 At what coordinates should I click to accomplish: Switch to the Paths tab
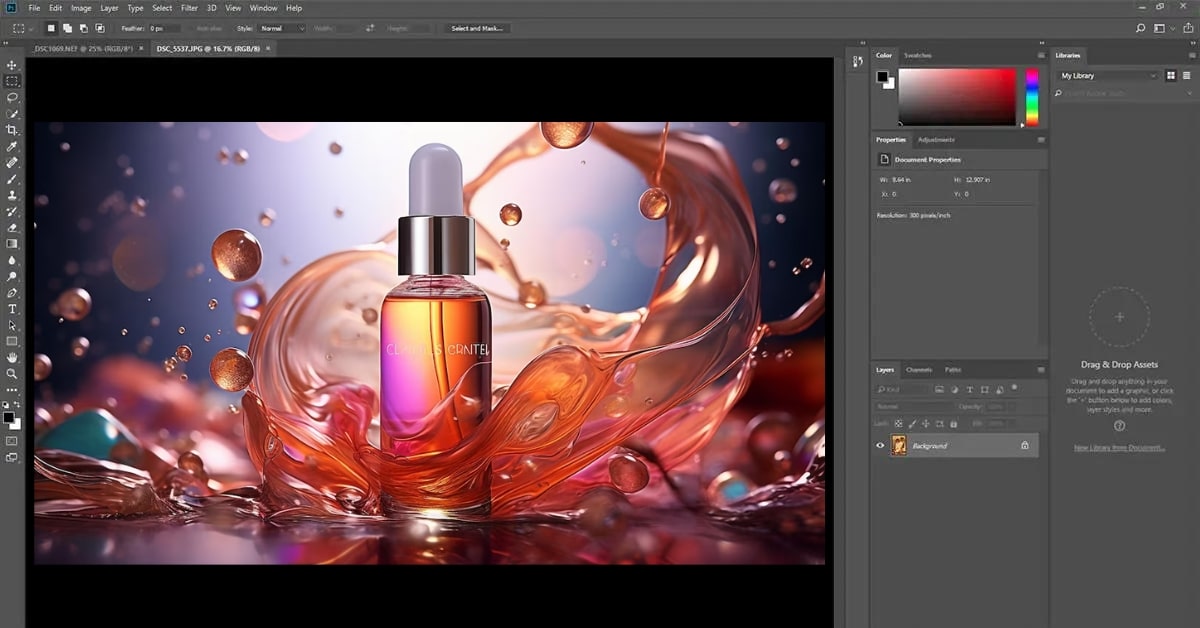coord(953,370)
